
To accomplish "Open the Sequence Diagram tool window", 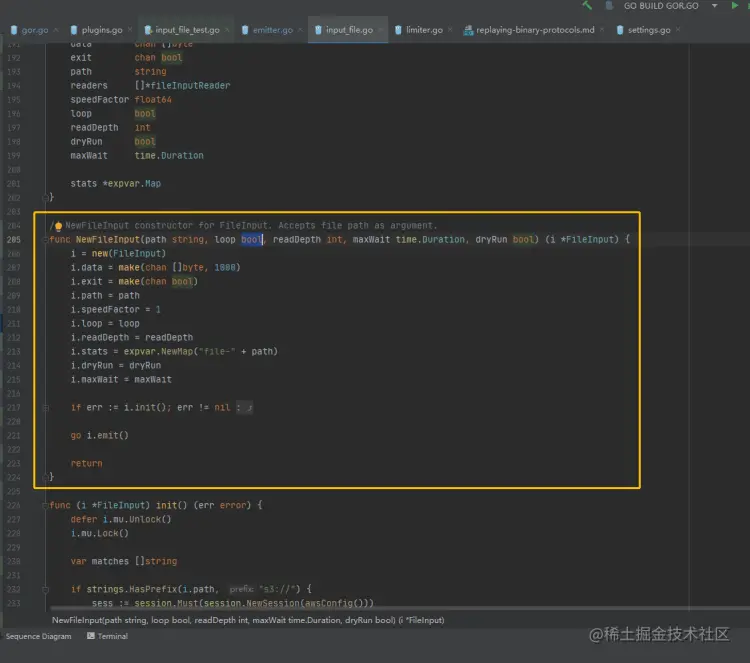I will [38, 636].
